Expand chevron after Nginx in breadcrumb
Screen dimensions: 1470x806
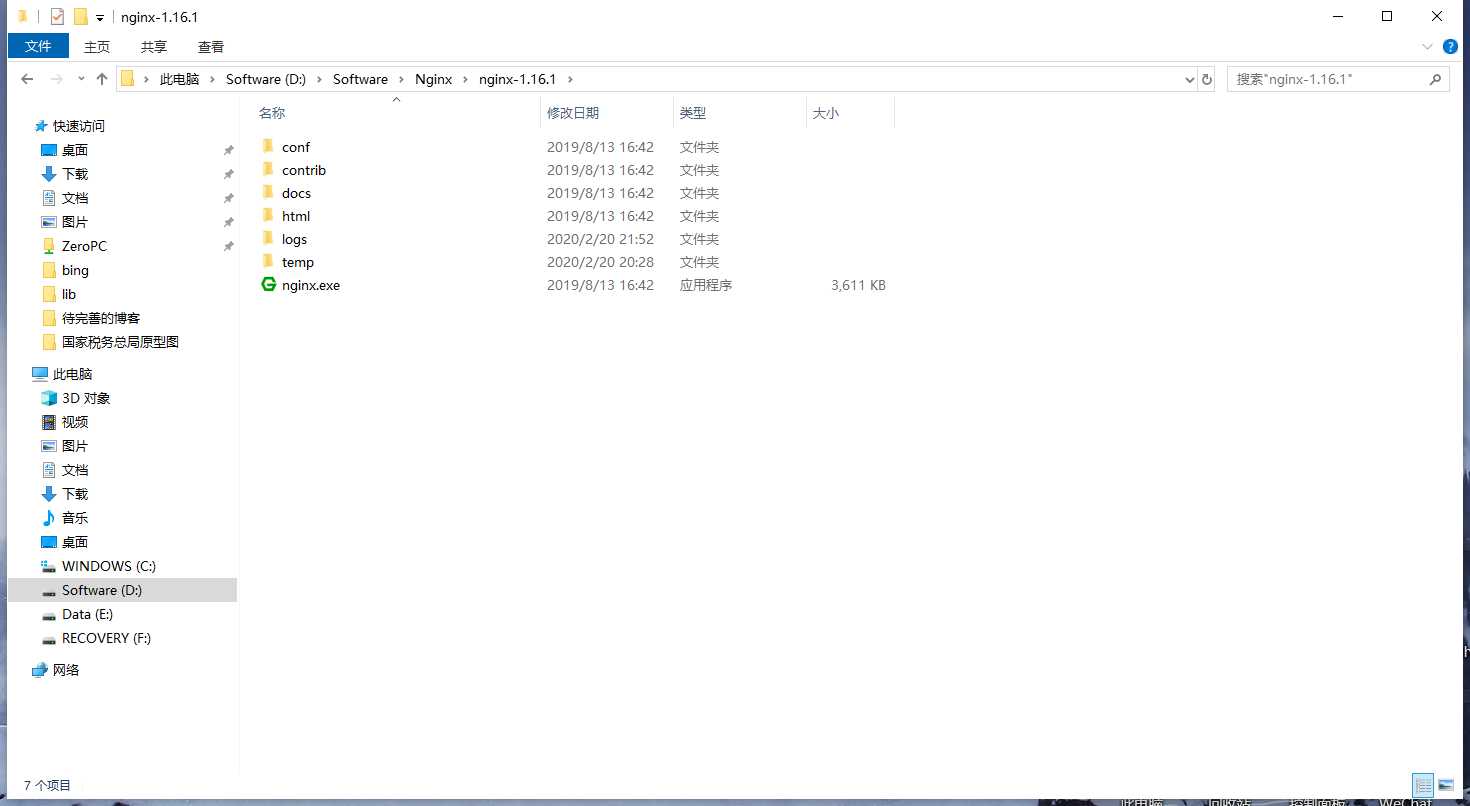(466, 79)
